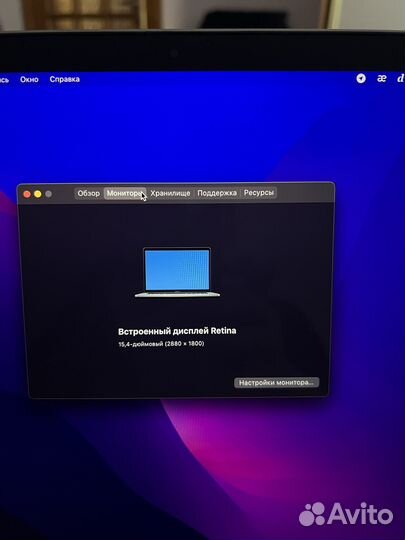405x540 pixels.
Task: Switch to the Обзор tab
Action: [89, 193]
